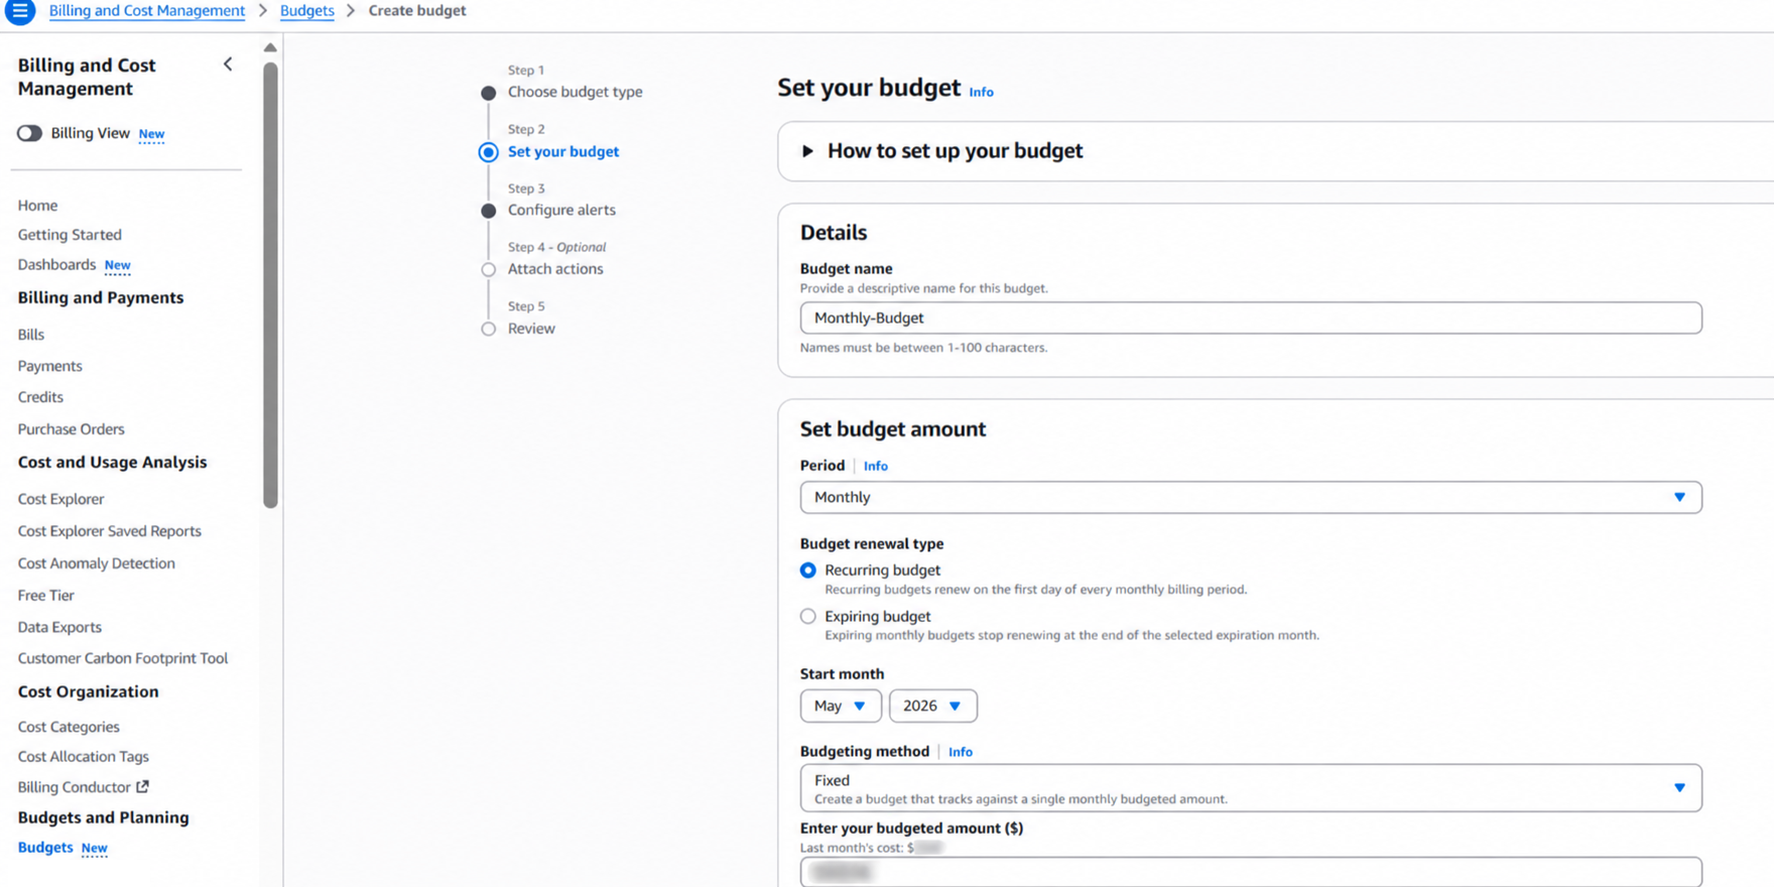1774x887 pixels.
Task: Open Bills in the sidebar
Action: tap(31, 334)
